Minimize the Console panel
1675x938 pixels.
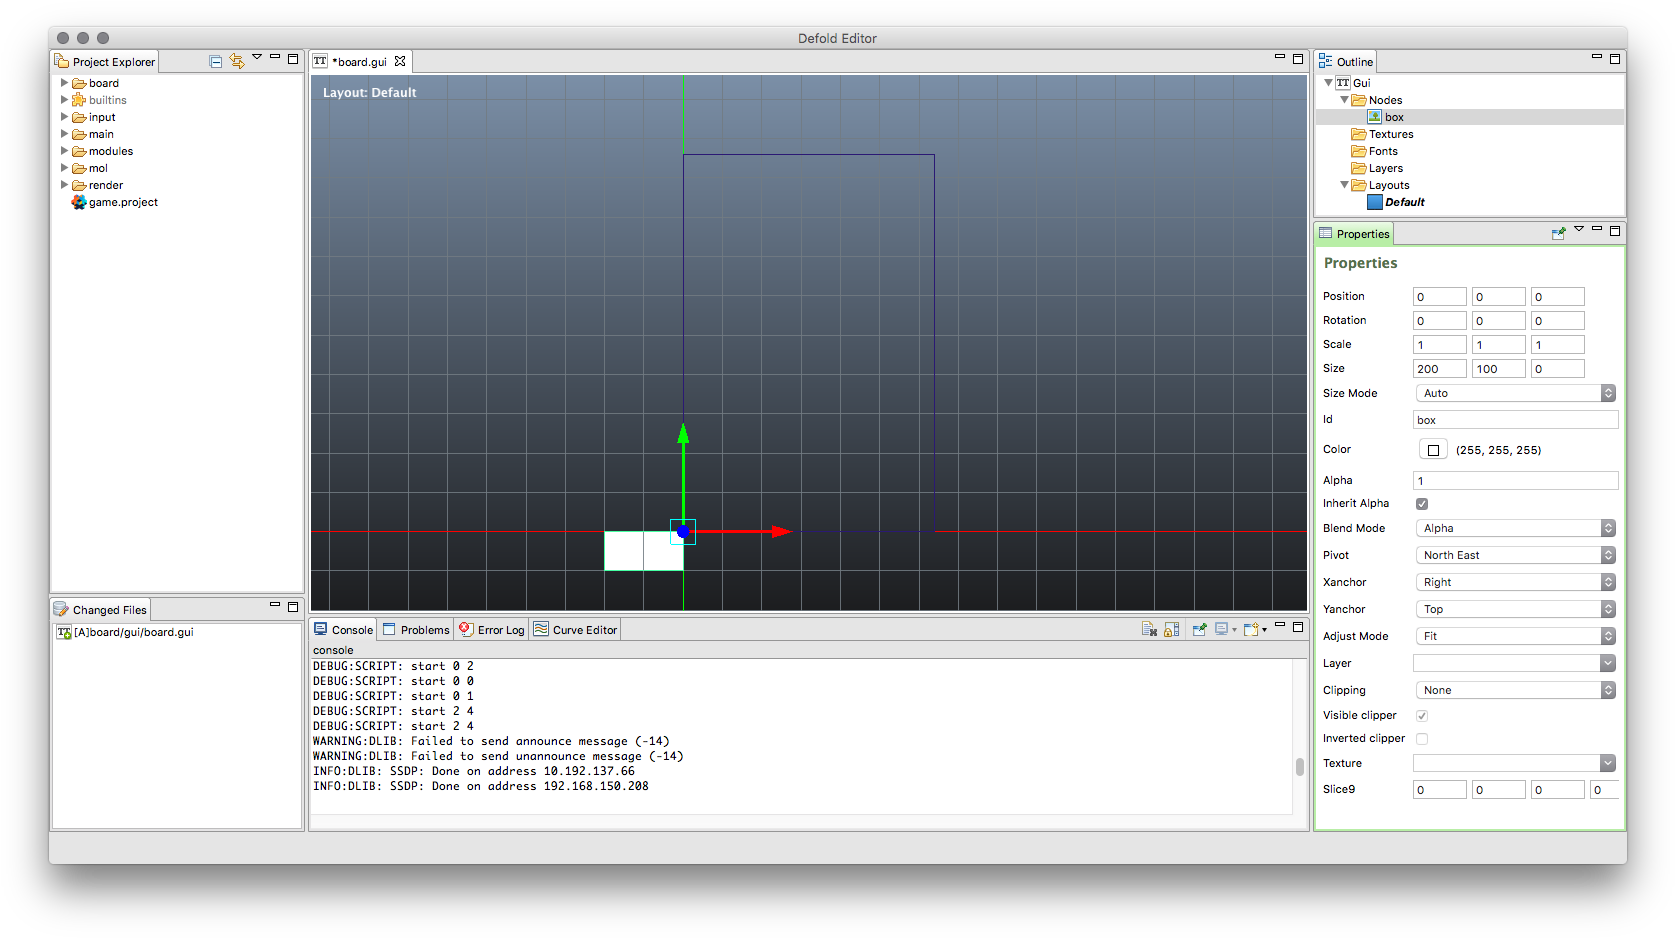point(1280,624)
